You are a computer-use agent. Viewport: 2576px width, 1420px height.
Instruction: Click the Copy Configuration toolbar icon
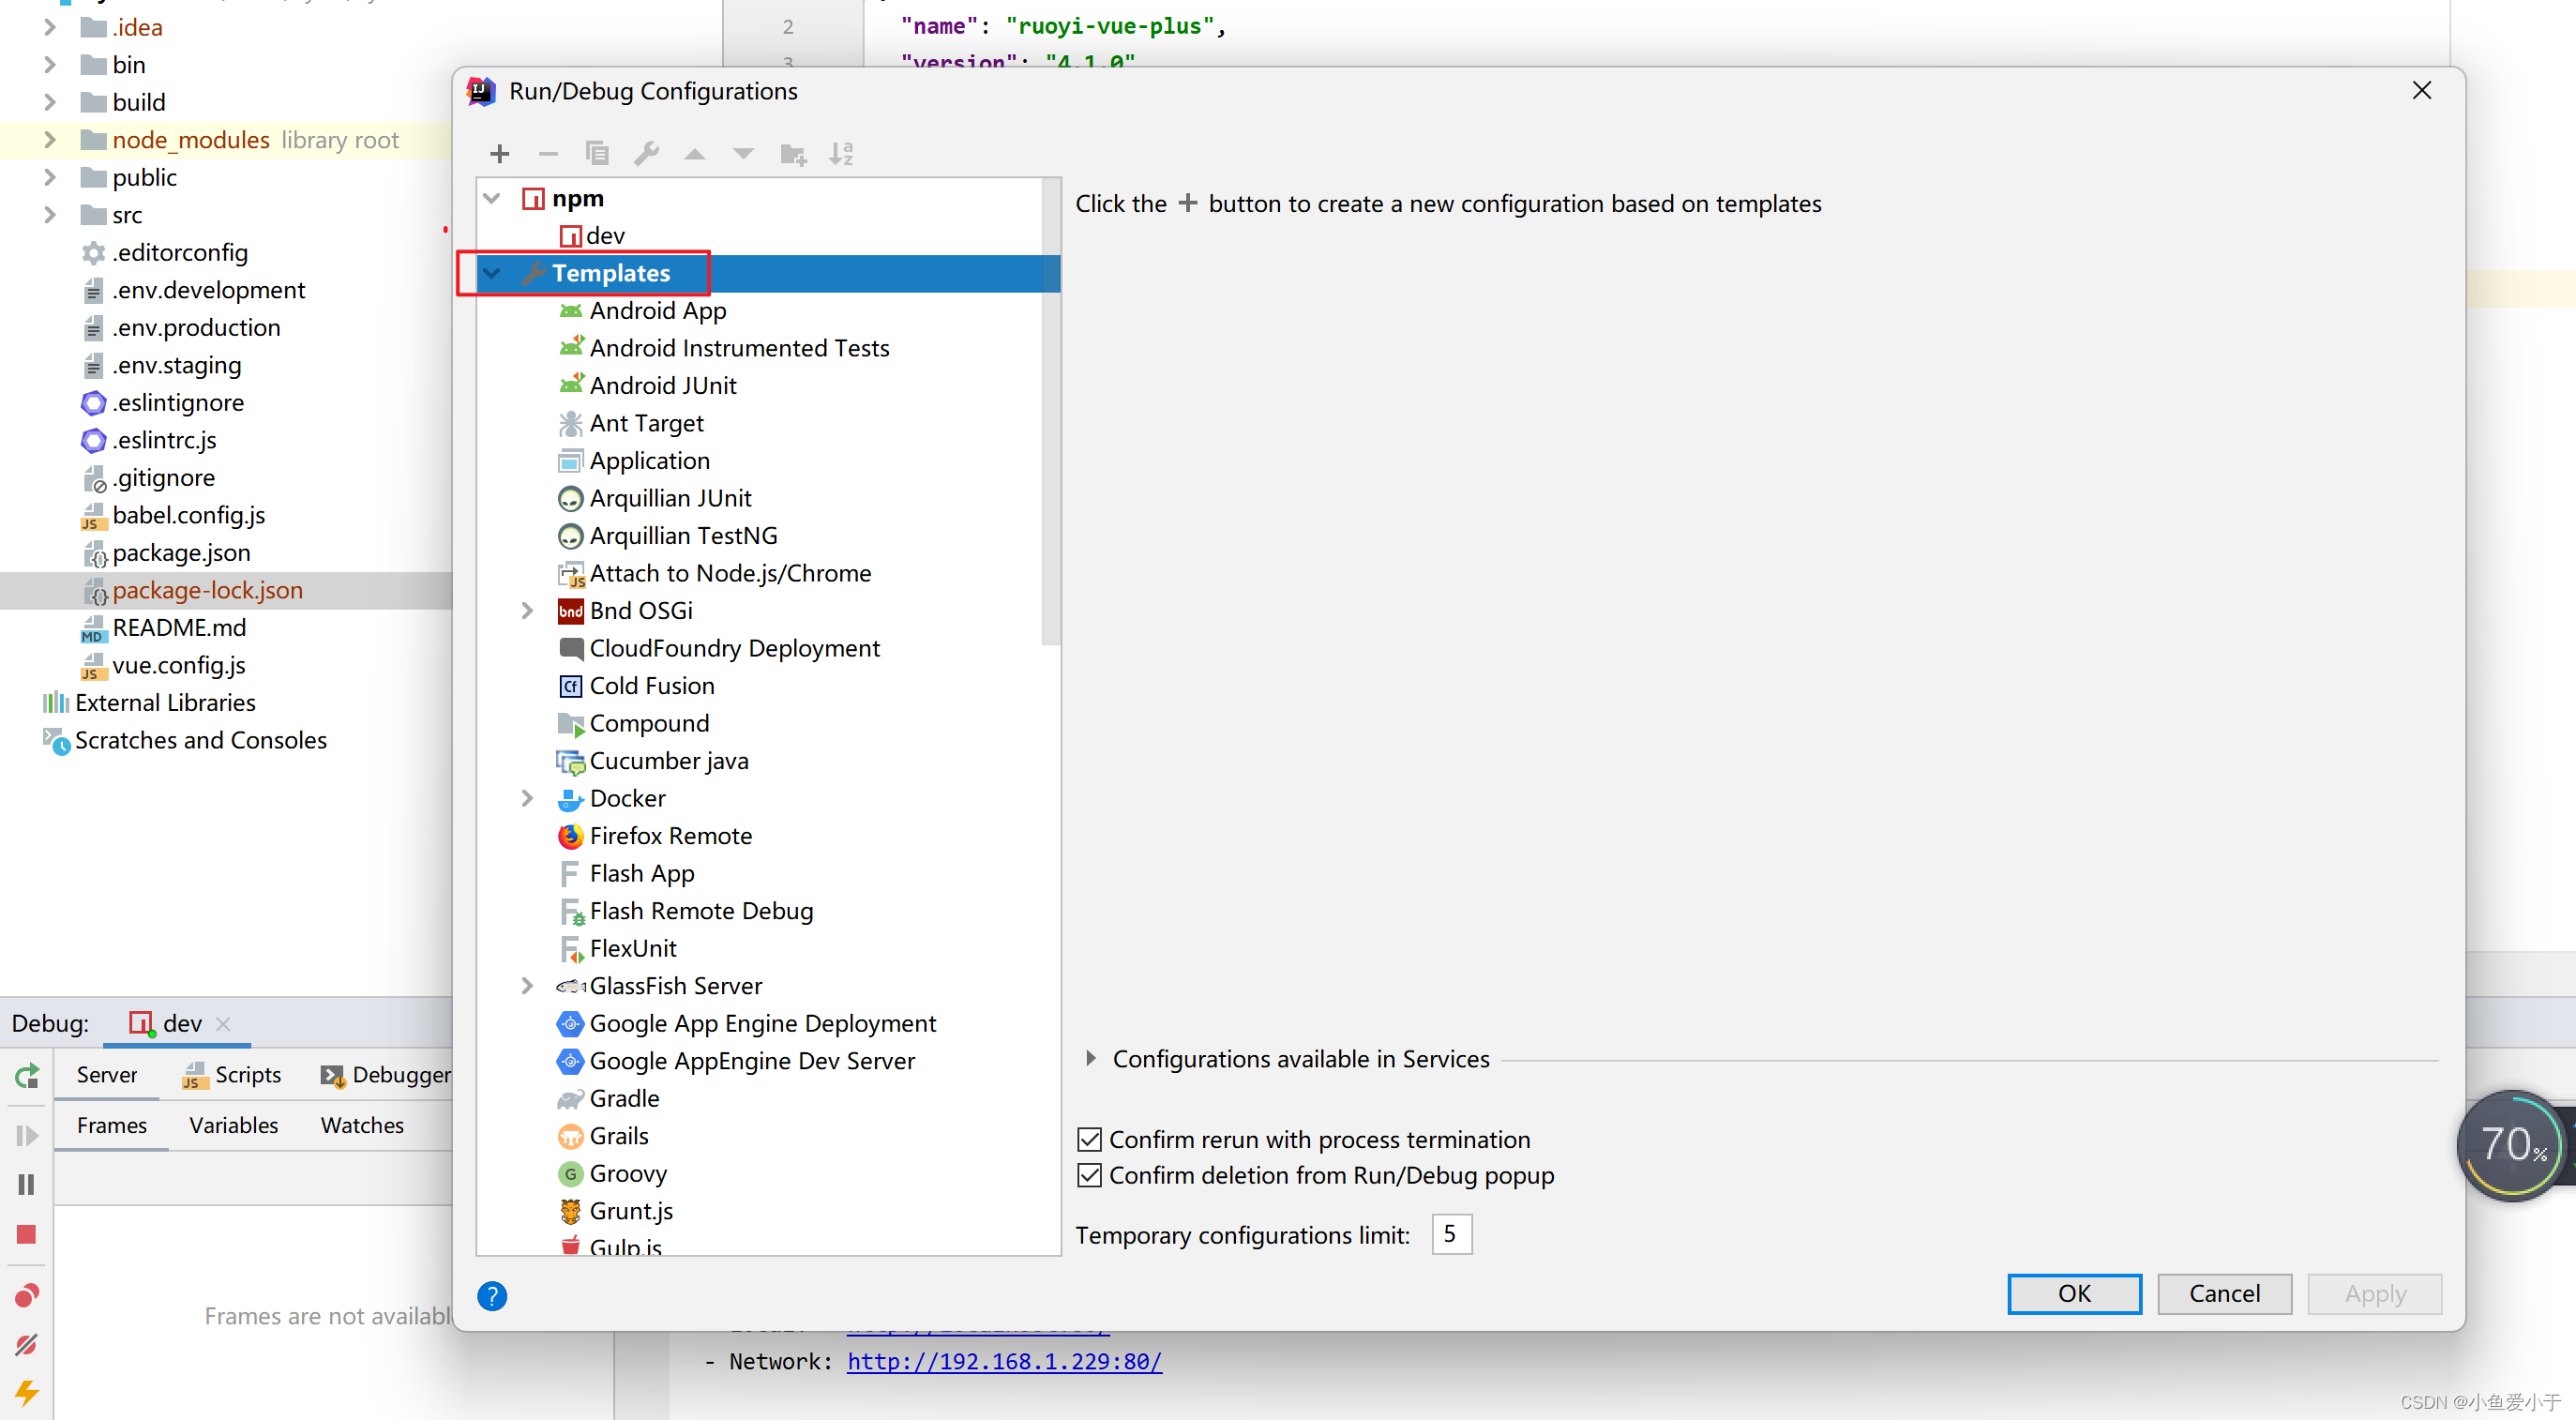(597, 154)
